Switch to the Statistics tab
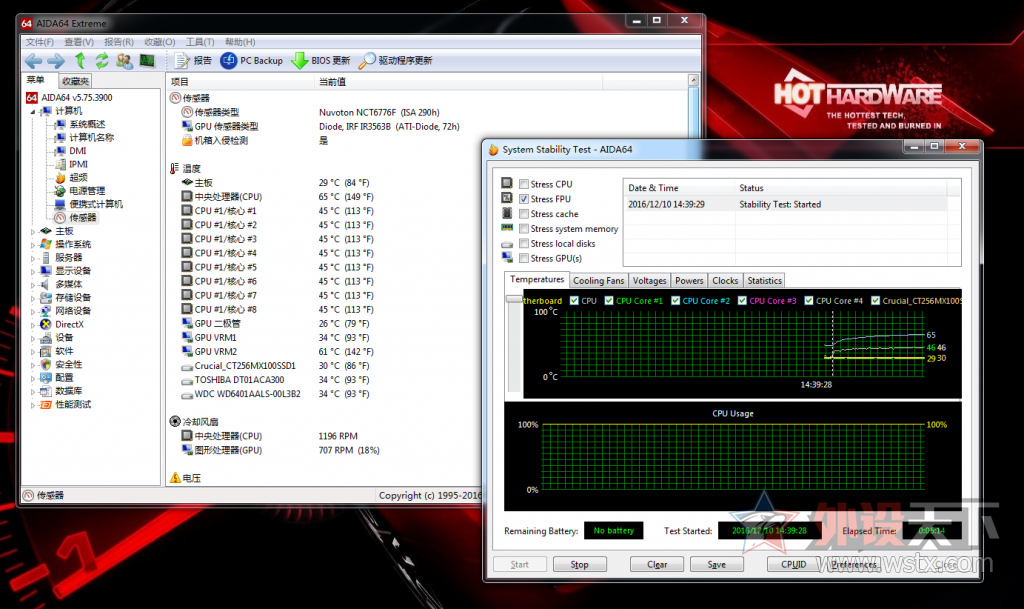This screenshot has height=609, width=1024. coord(764,281)
